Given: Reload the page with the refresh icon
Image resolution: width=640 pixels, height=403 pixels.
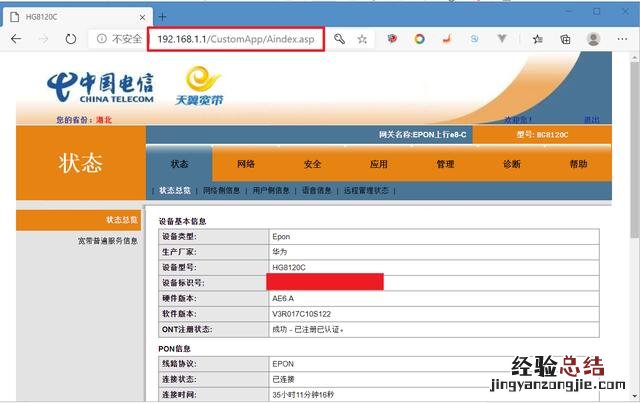Looking at the screenshot, I should [70, 39].
